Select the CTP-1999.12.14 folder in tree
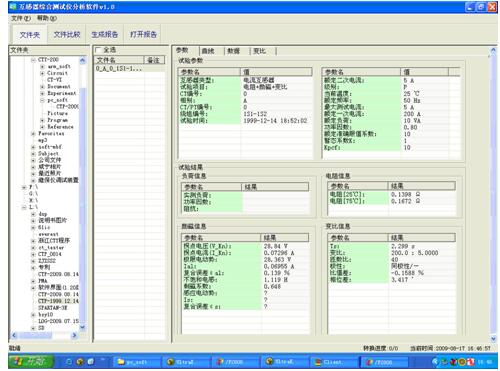Viewport: 500px width, 371px height. pyautogui.click(x=58, y=301)
